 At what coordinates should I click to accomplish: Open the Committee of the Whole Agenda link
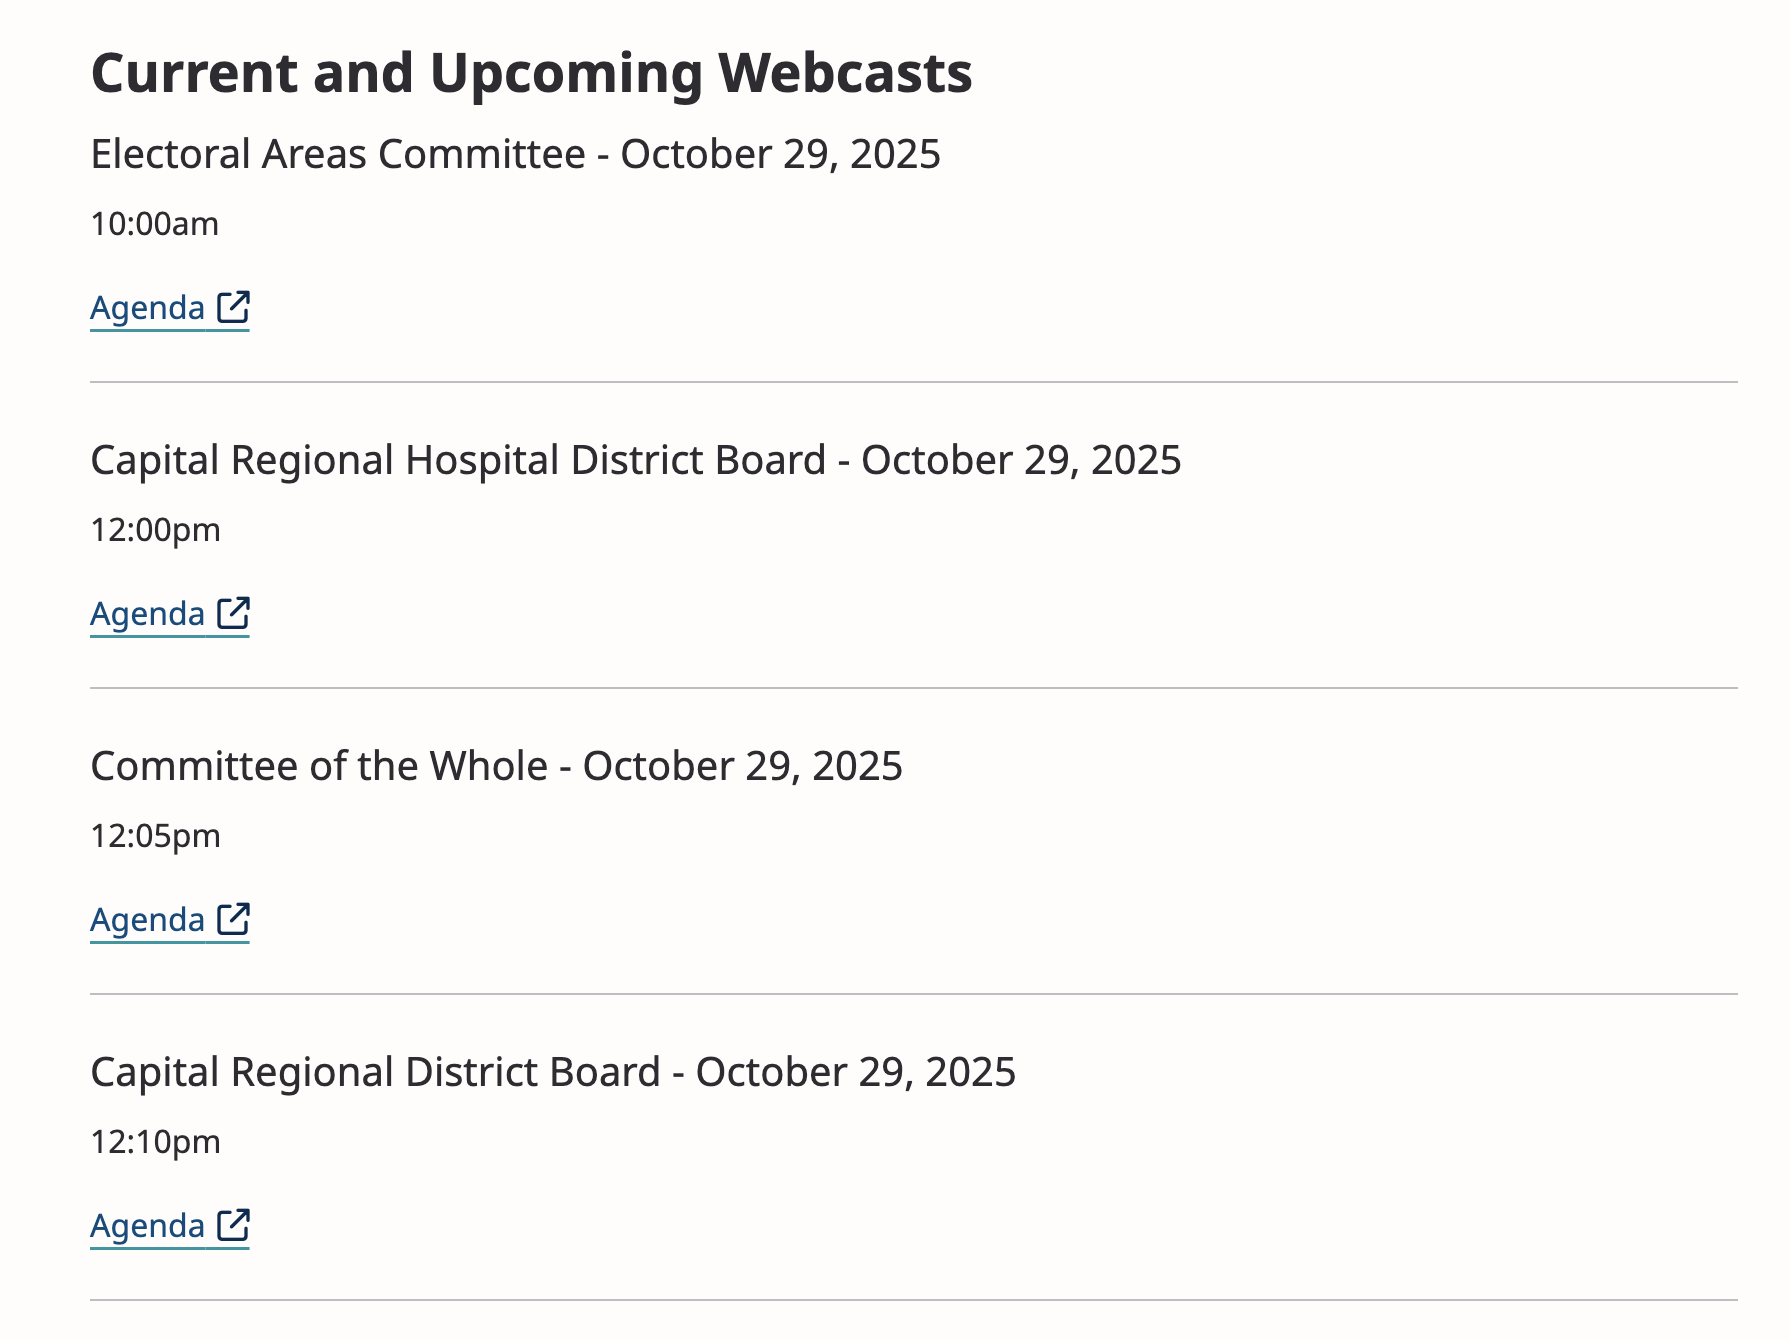[x=148, y=920]
